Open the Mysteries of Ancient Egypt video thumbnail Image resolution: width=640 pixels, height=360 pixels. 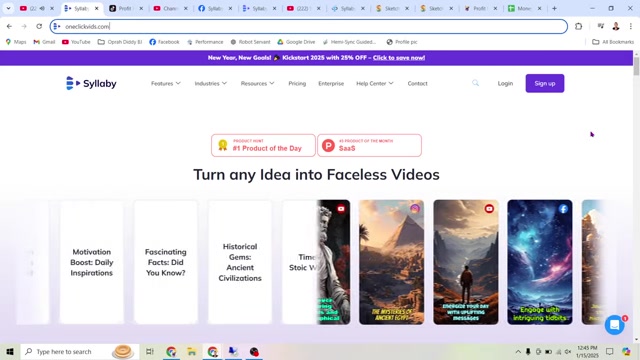391,262
